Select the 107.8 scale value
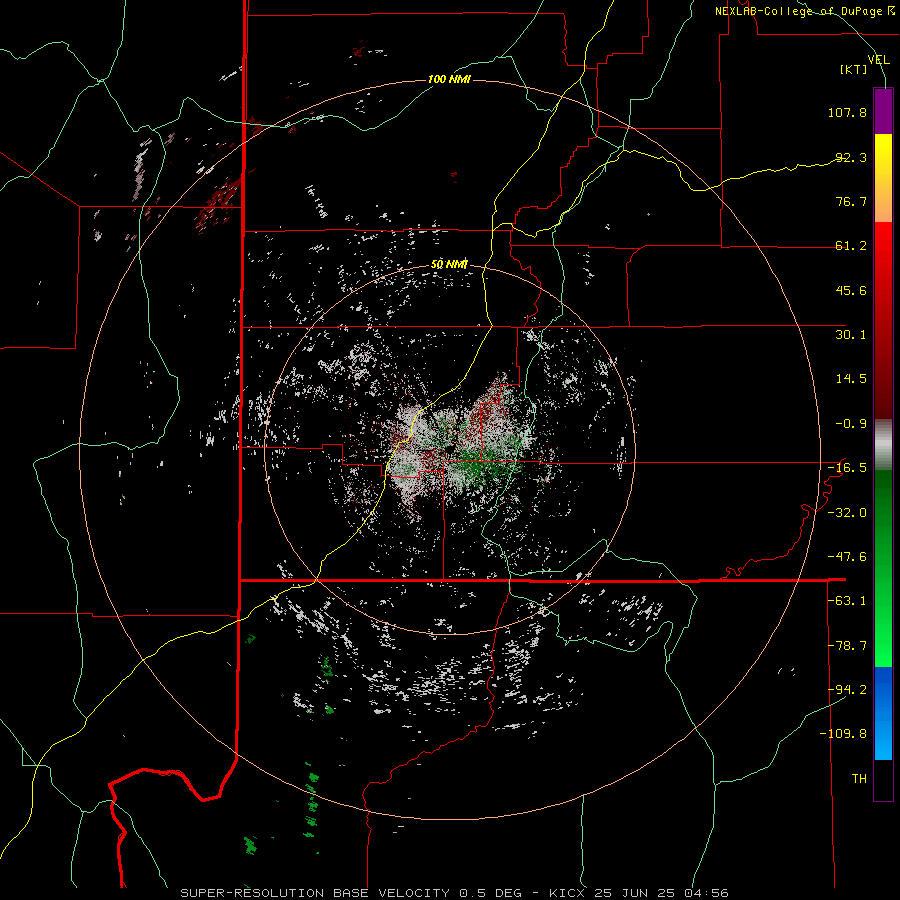 [x=847, y=112]
